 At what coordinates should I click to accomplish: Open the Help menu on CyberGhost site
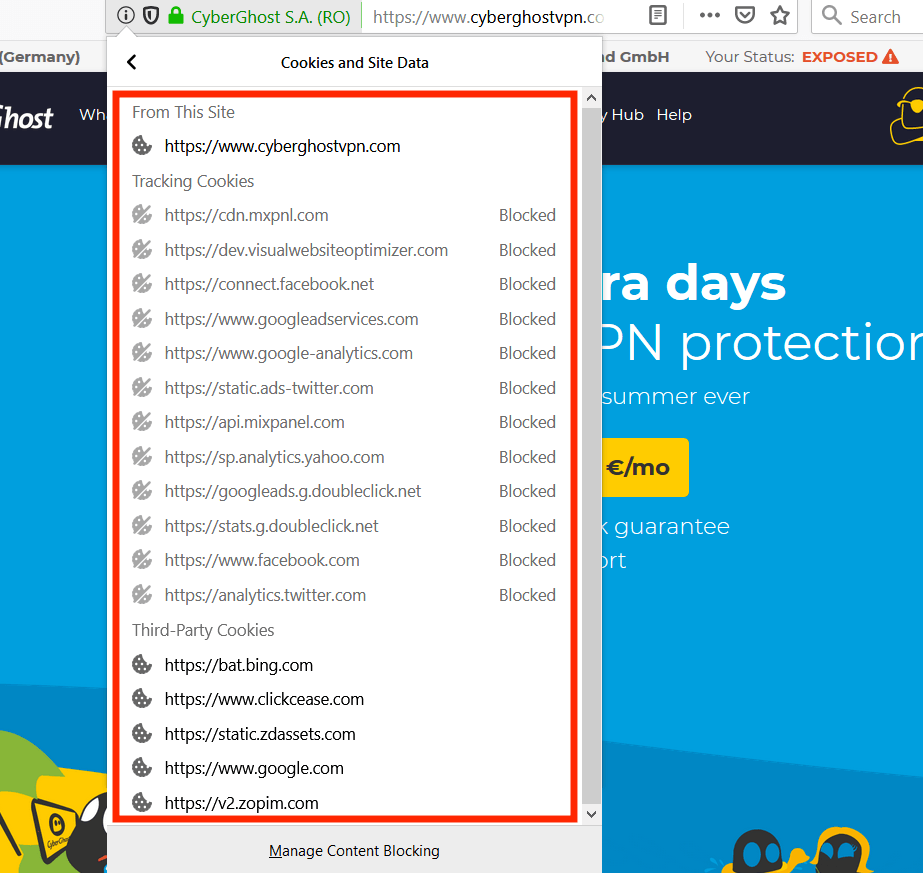pos(674,115)
